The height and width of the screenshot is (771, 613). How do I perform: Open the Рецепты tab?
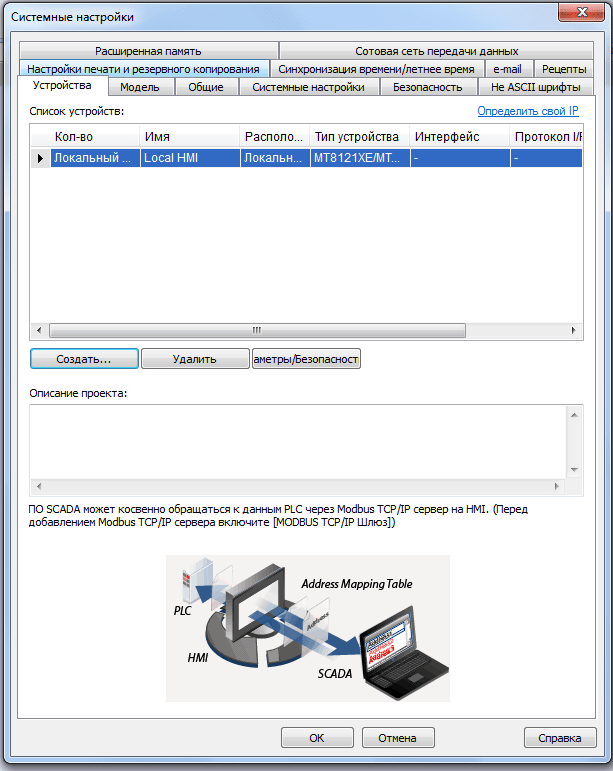pos(564,69)
